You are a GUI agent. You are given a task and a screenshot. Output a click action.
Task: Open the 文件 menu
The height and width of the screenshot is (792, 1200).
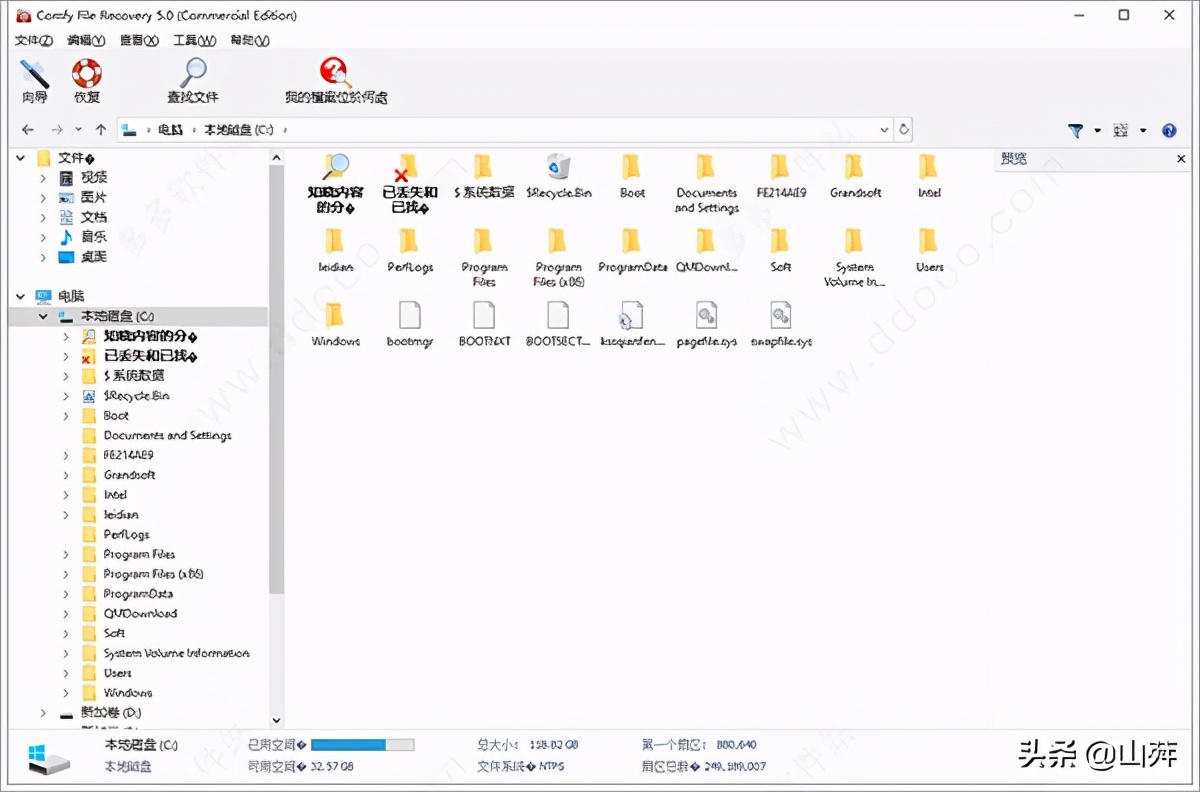coord(32,40)
